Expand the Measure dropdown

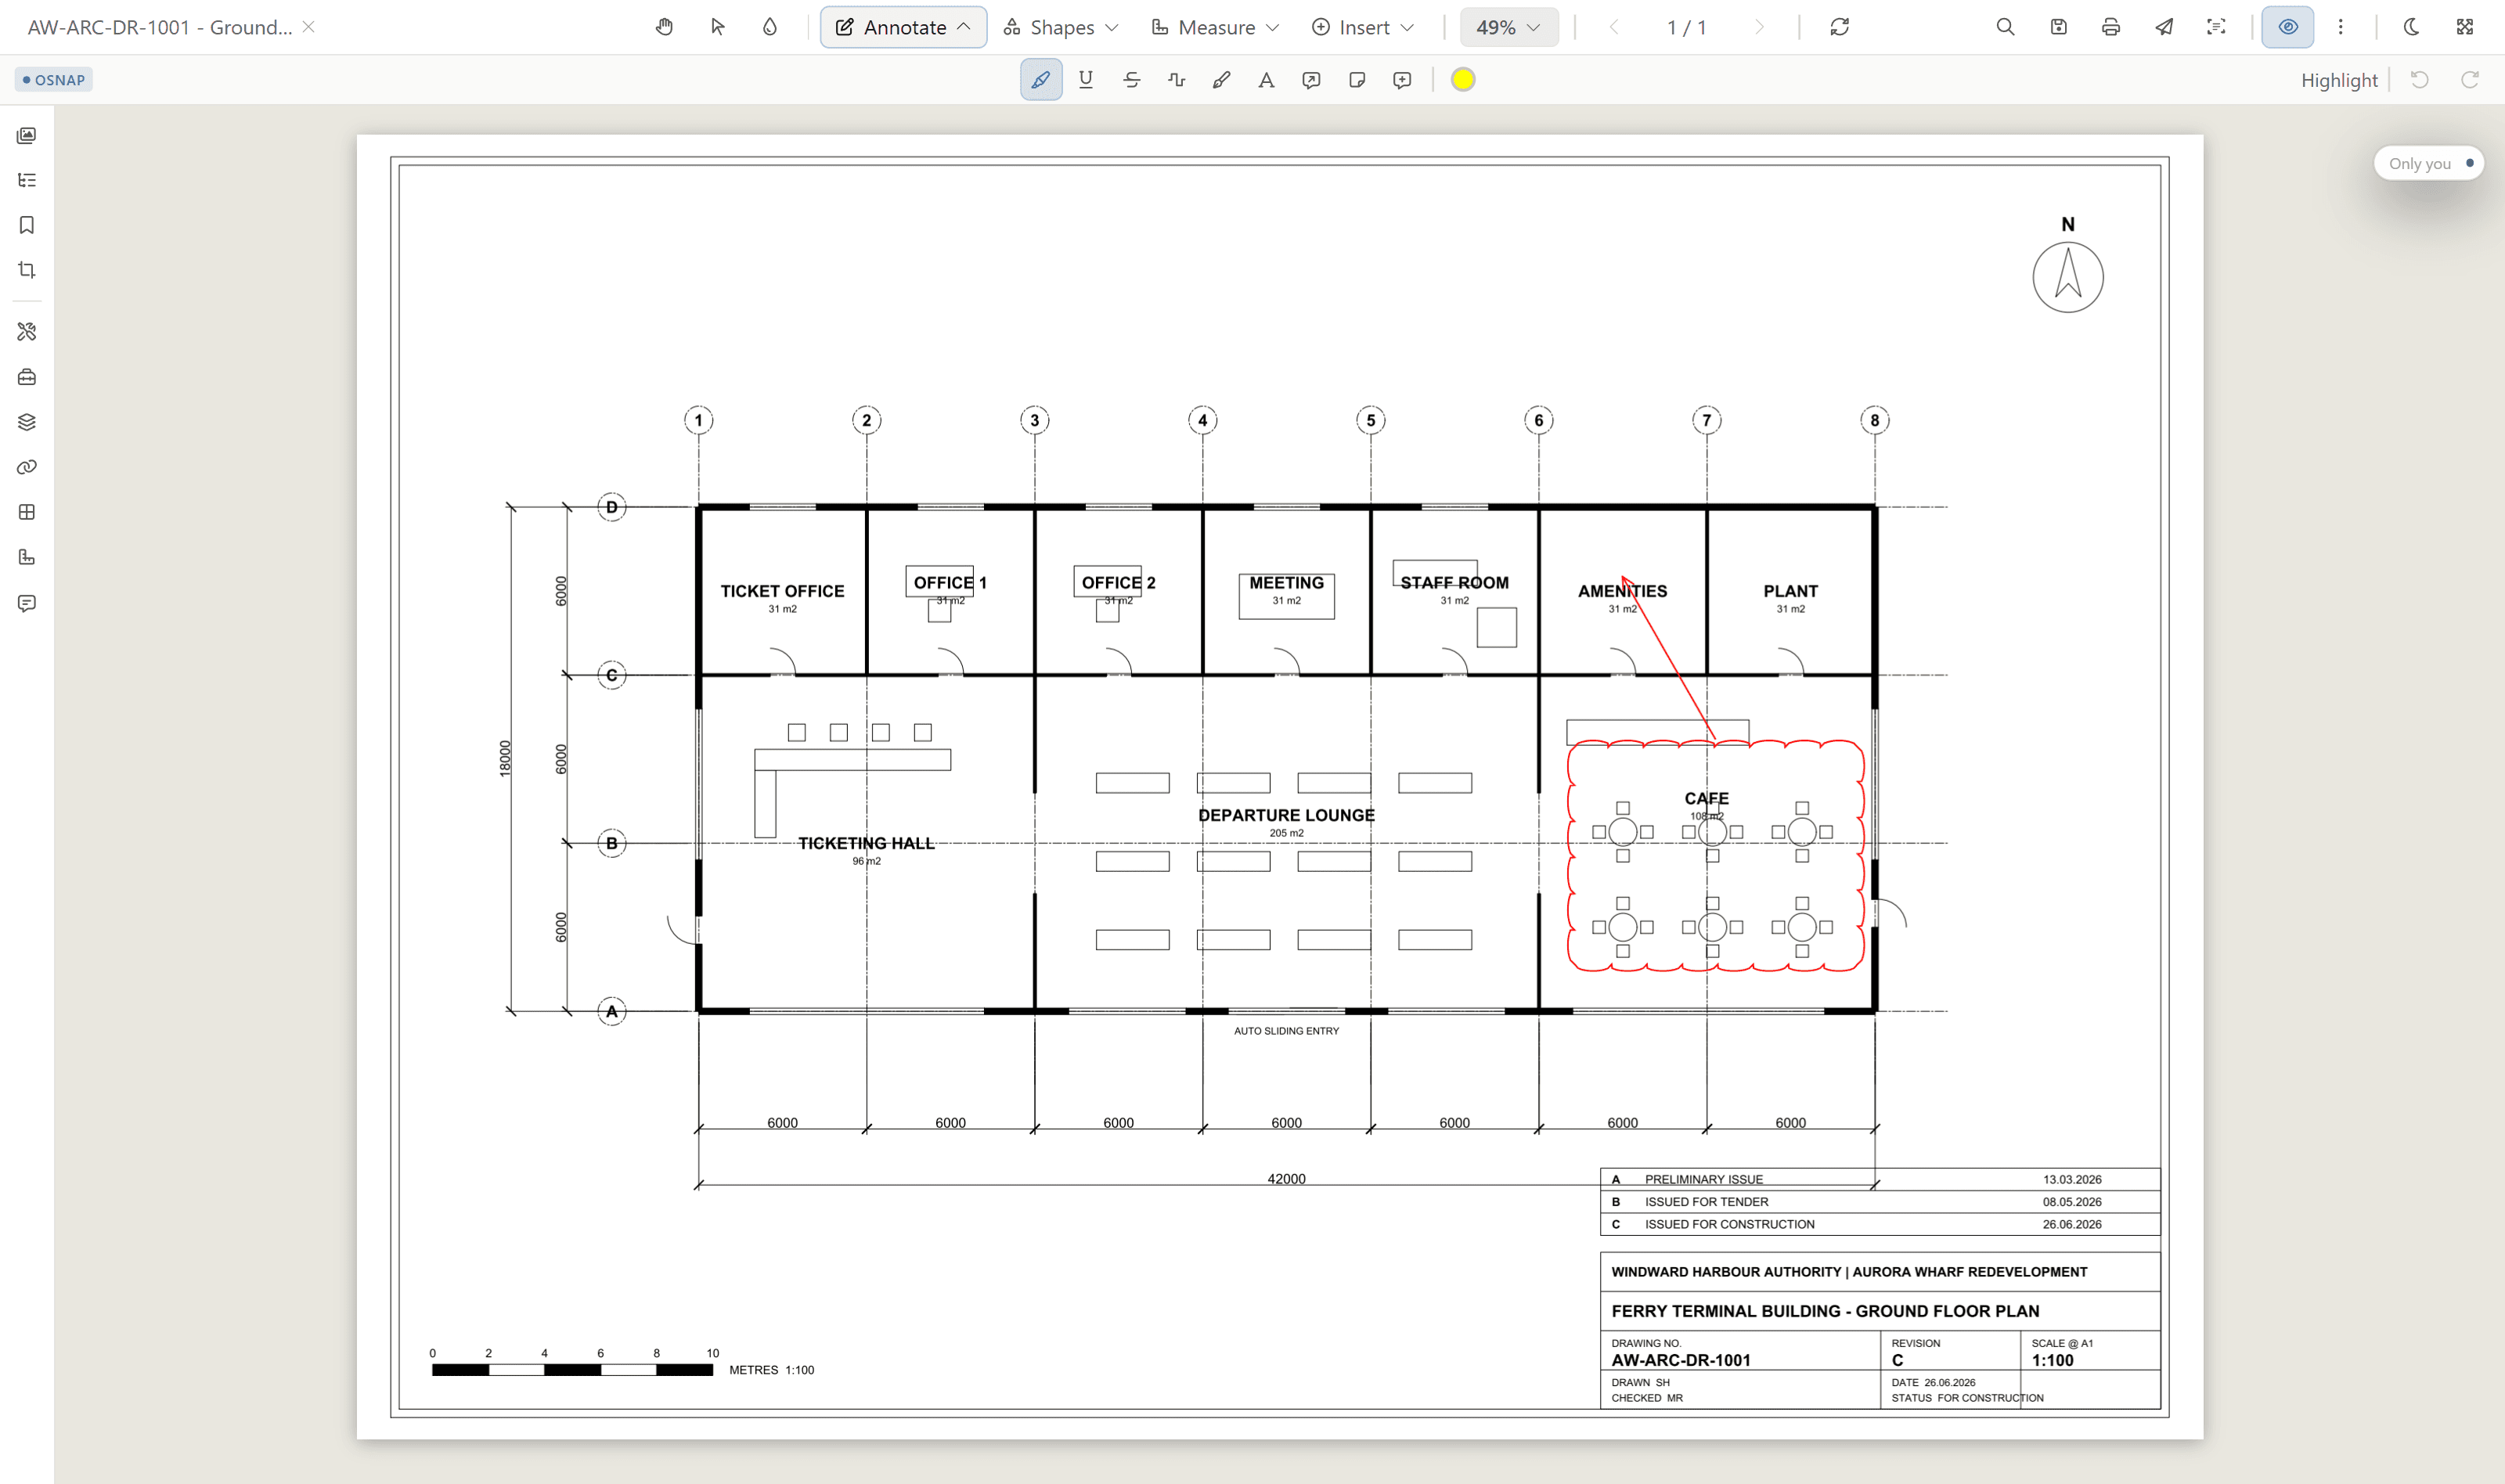(x=1215, y=27)
